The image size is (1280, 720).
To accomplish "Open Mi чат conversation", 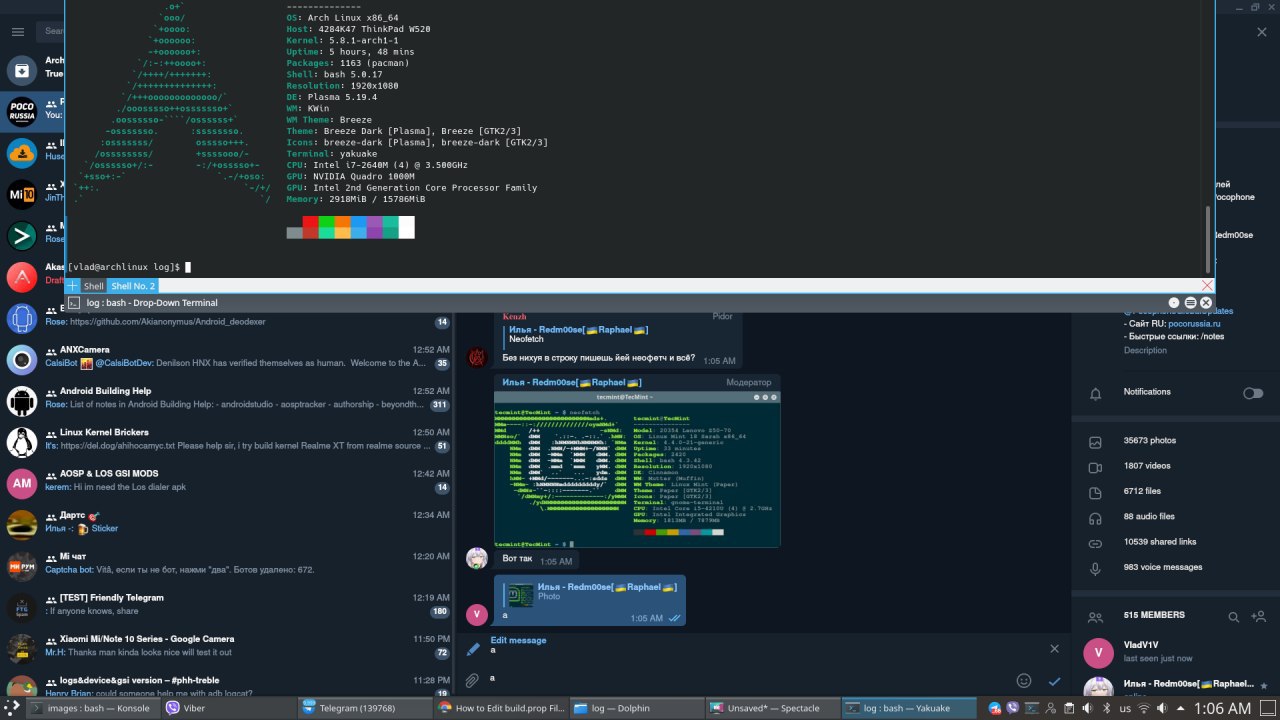I will click(x=228, y=563).
